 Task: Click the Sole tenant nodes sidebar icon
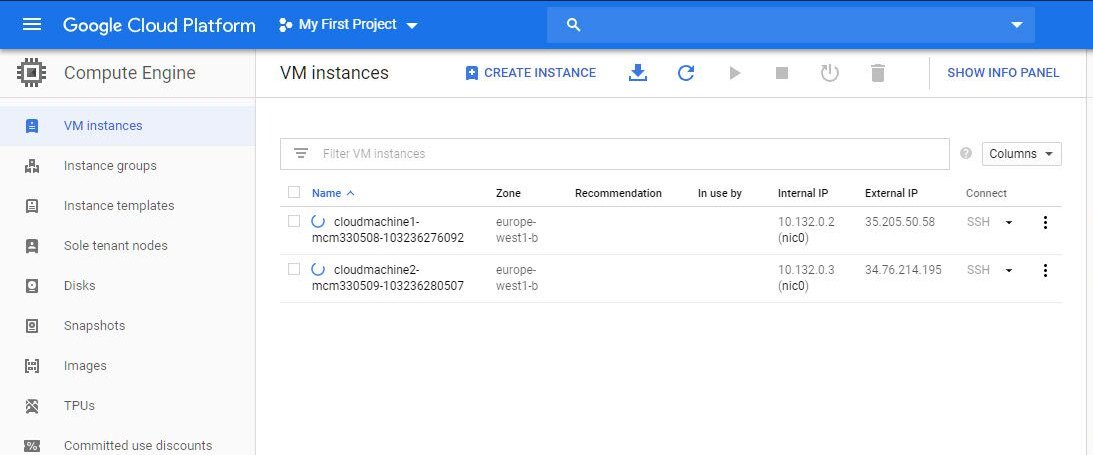(31, 246)
